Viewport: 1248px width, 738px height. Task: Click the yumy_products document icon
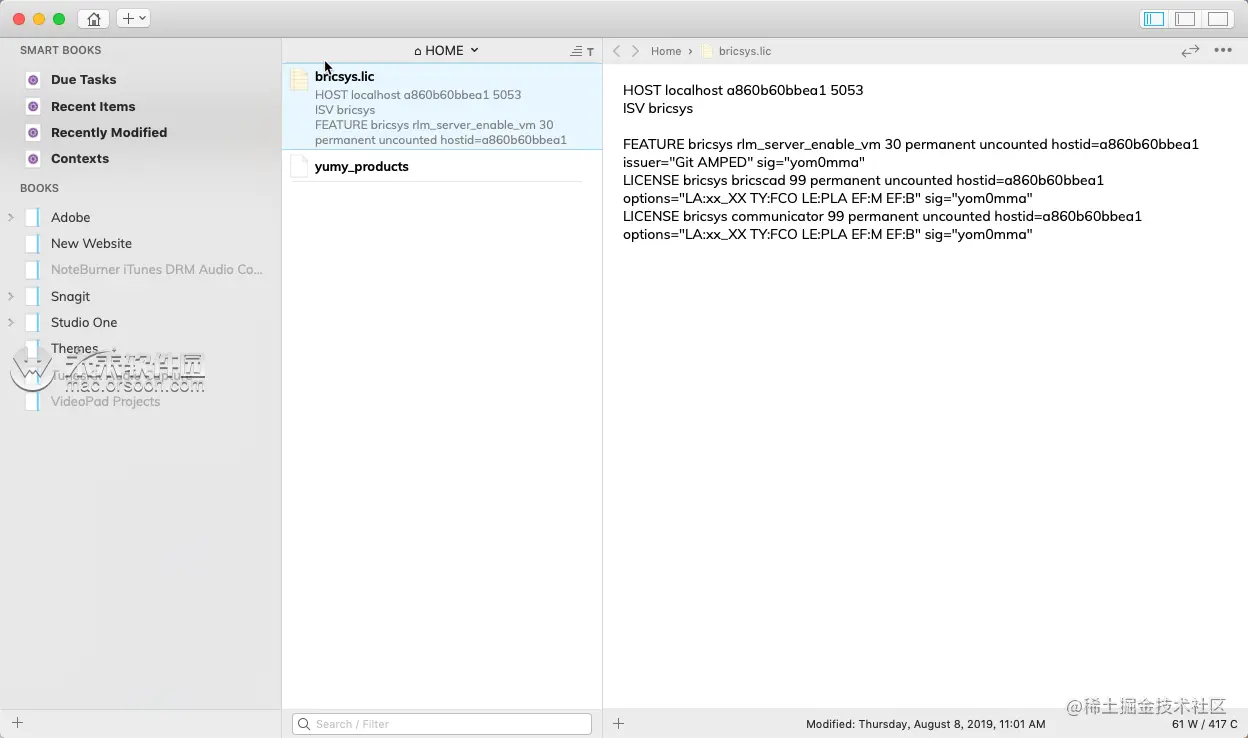tap(299, 167)
